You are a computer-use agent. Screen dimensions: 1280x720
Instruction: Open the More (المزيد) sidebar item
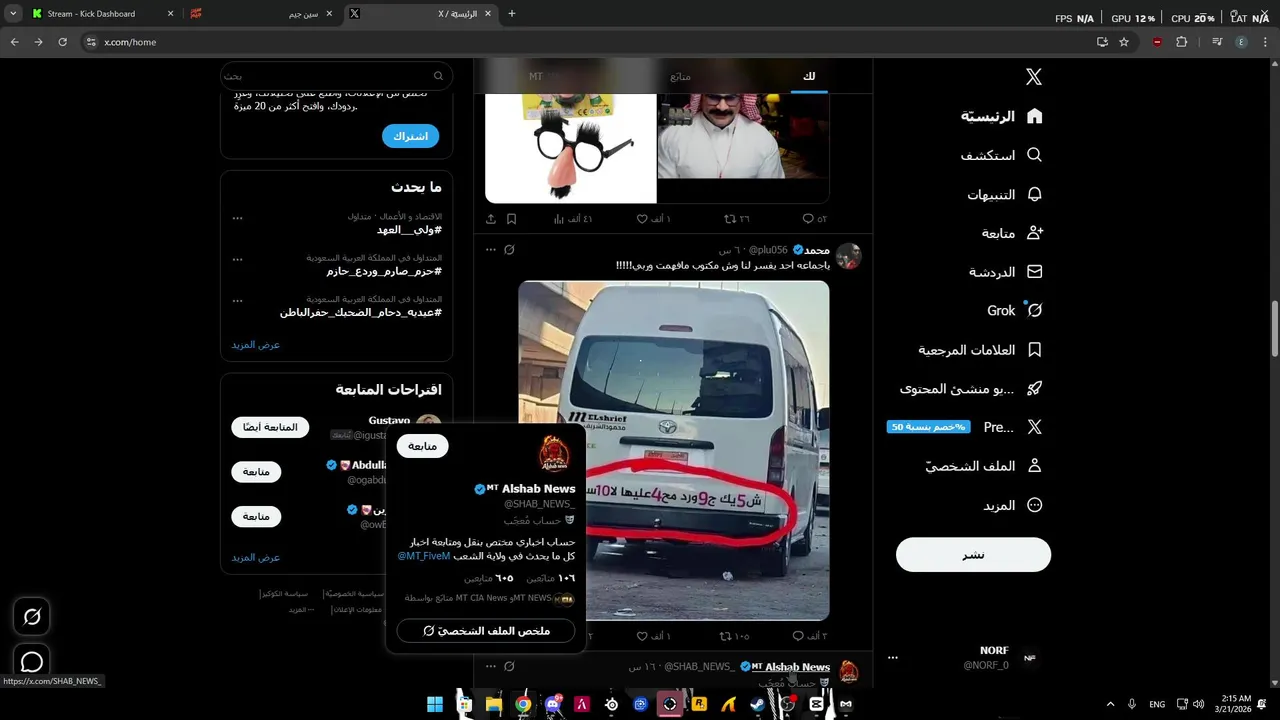click(x=1012, y=505)
